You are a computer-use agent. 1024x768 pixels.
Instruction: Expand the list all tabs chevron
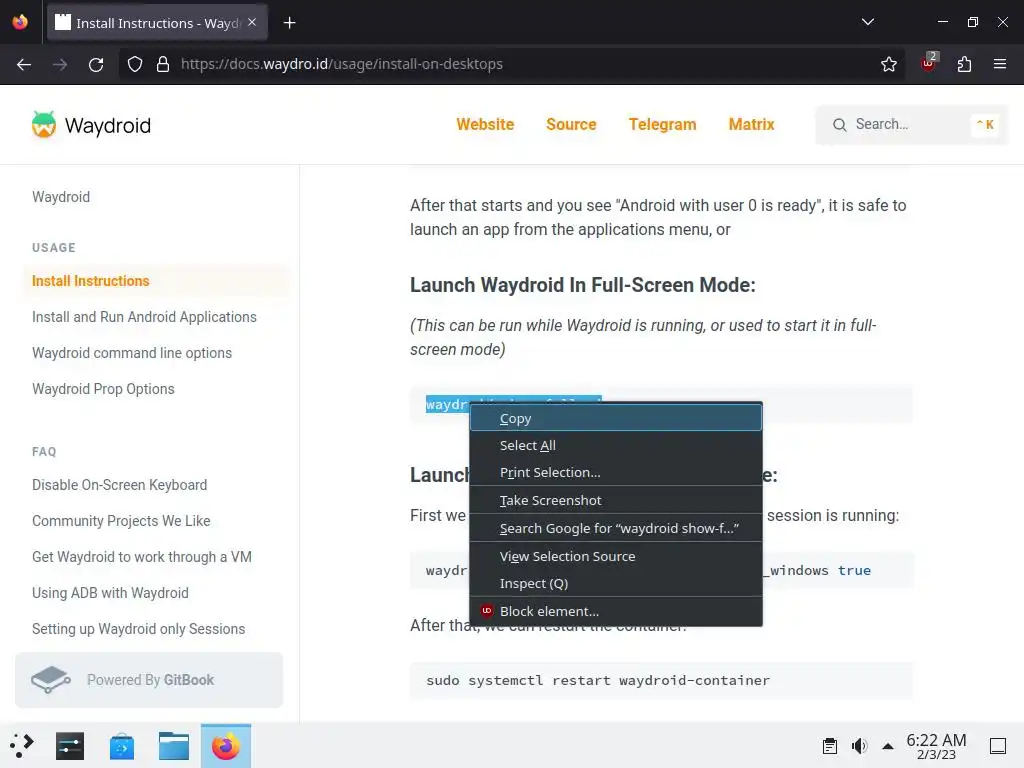pos(867,22)
